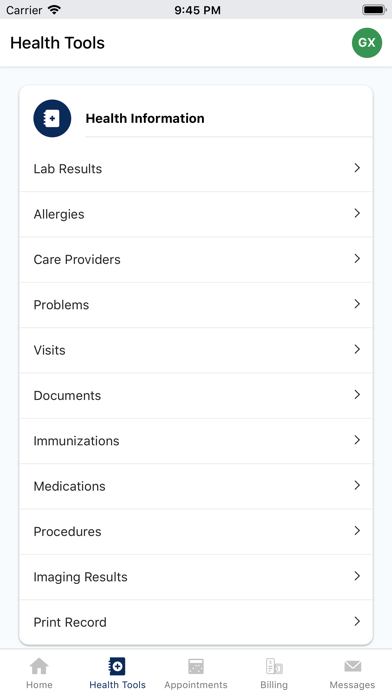392x696 pixels.
Task: Open the GX profile avatar
Action: [x=367, y=43]
